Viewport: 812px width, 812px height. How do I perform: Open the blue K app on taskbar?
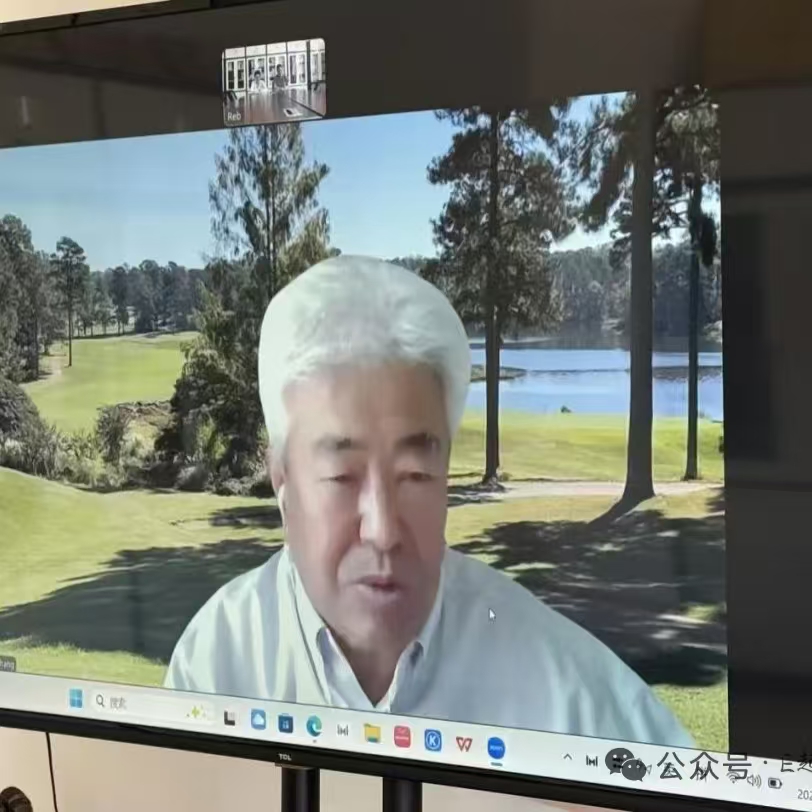(433, 740)
